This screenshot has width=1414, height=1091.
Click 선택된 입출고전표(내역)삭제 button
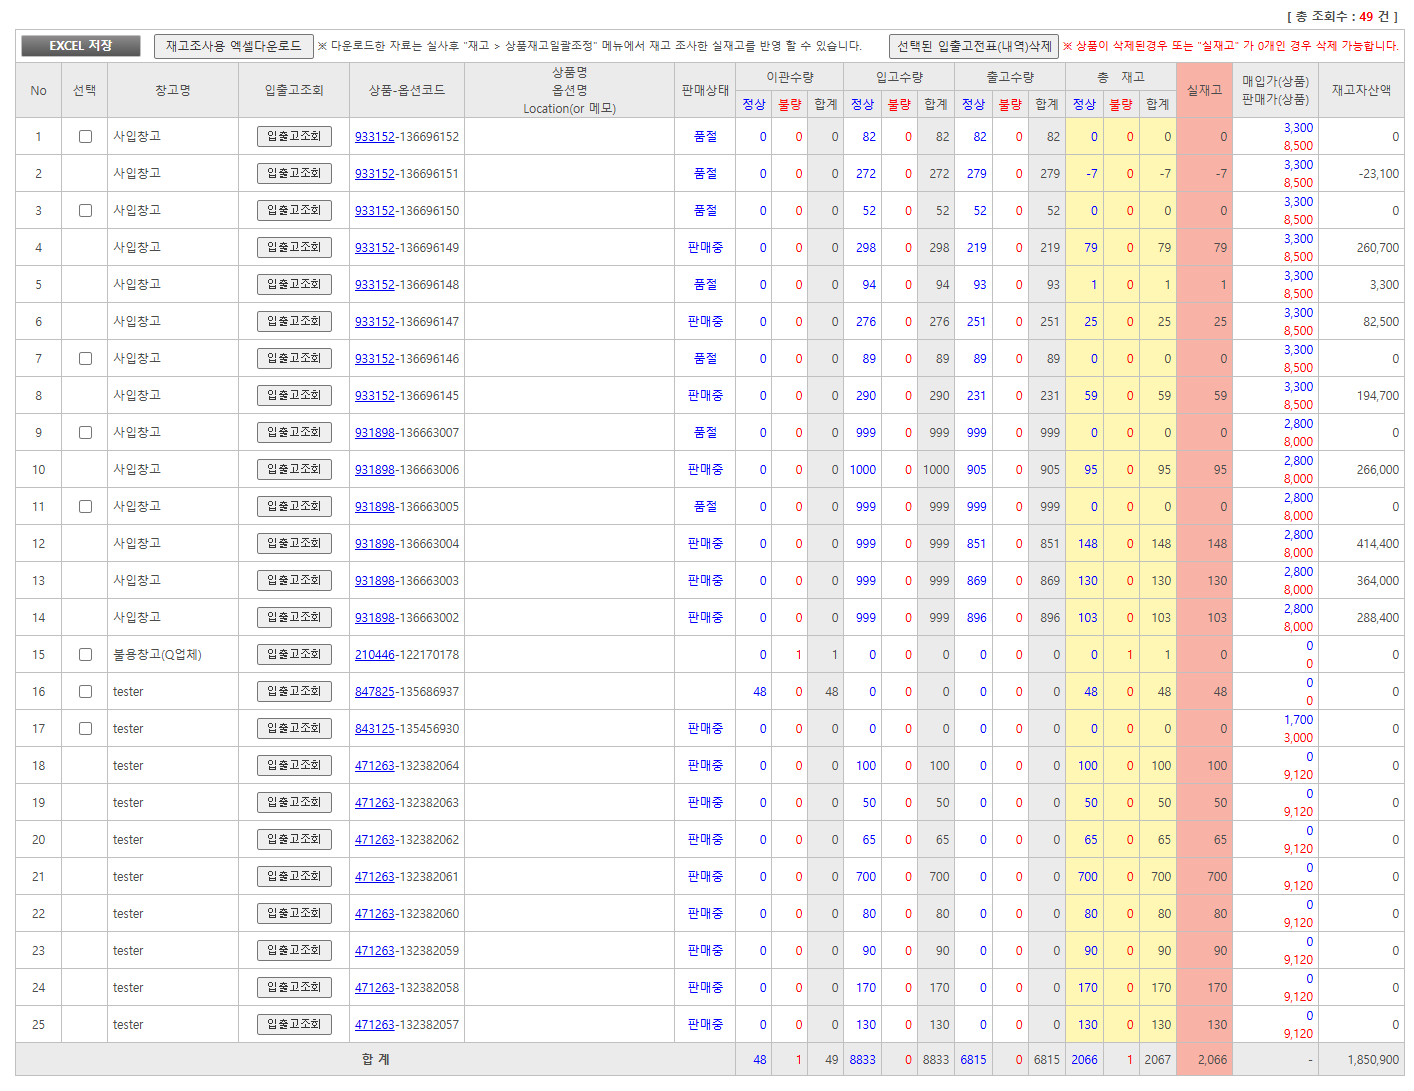[973, 46]
